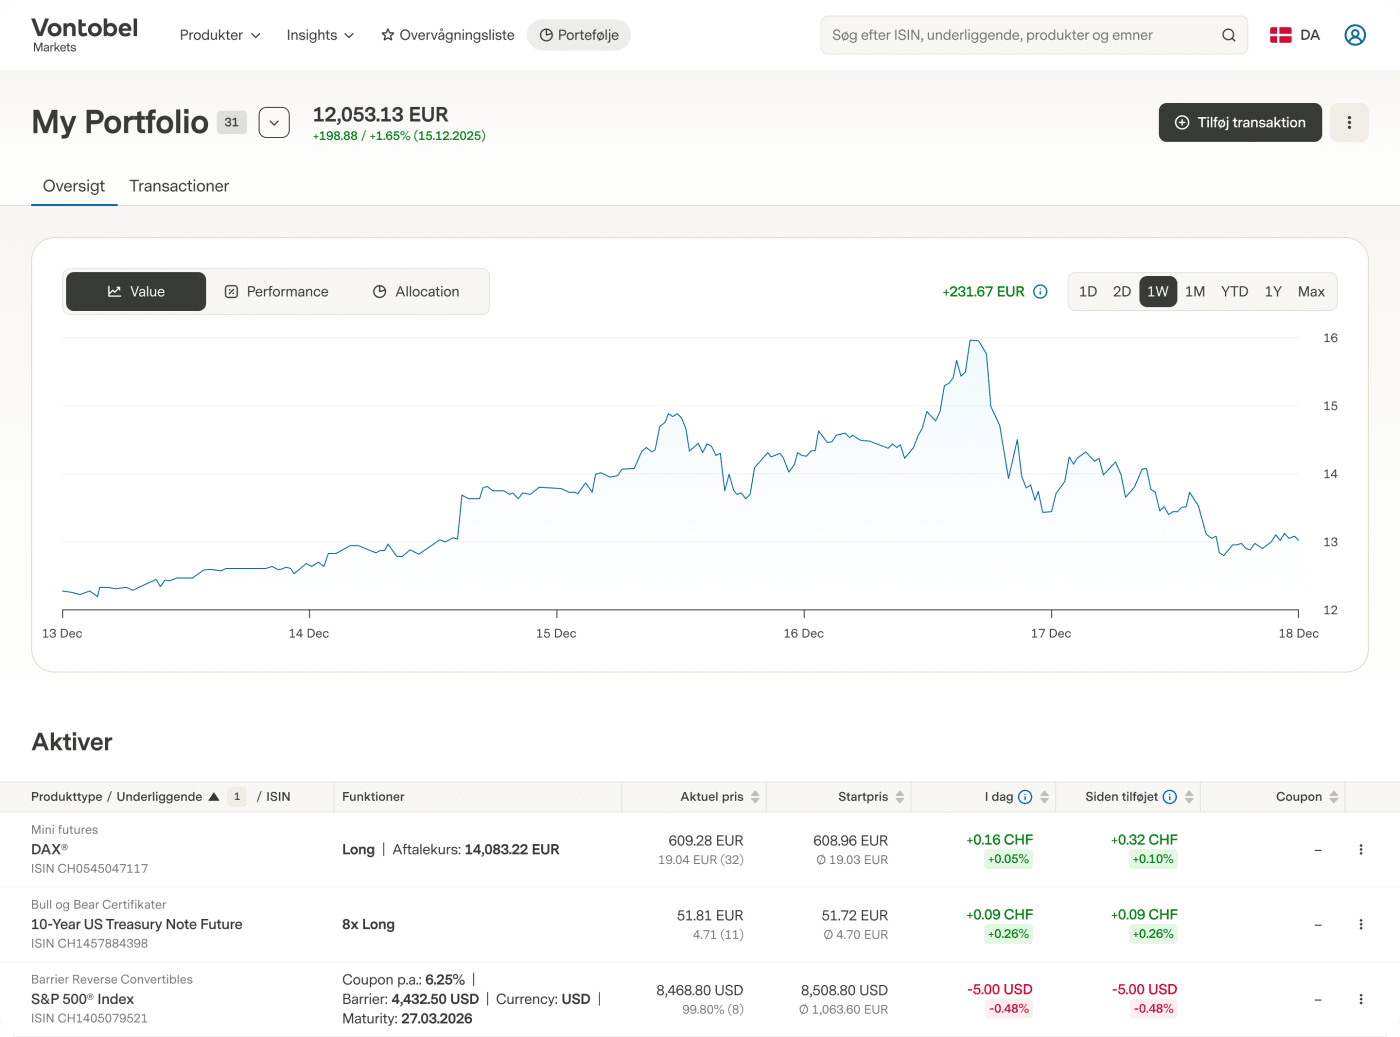
Task: Switch to the Oversigt tab
Action: (74, 186)
